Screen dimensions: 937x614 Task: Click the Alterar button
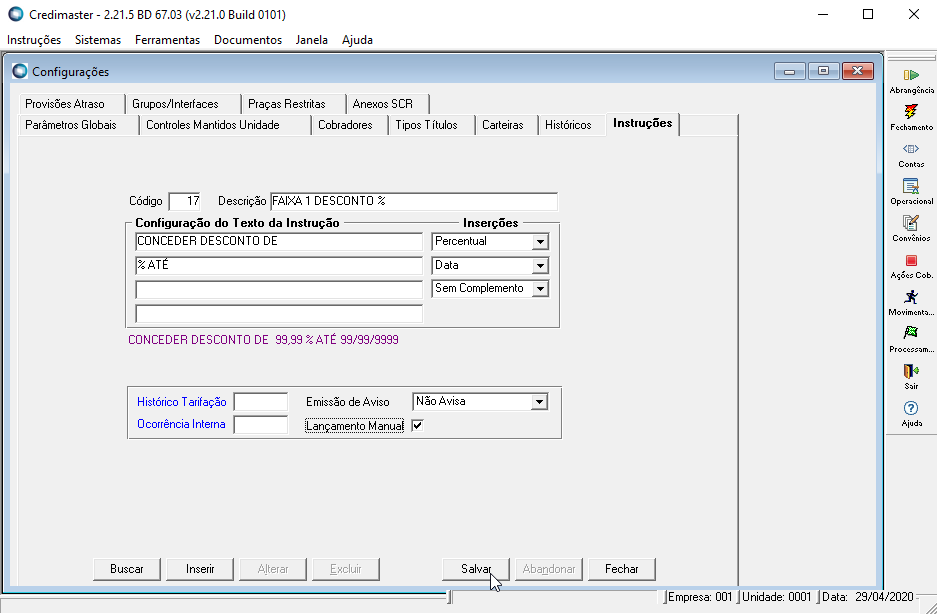(273, 569)
